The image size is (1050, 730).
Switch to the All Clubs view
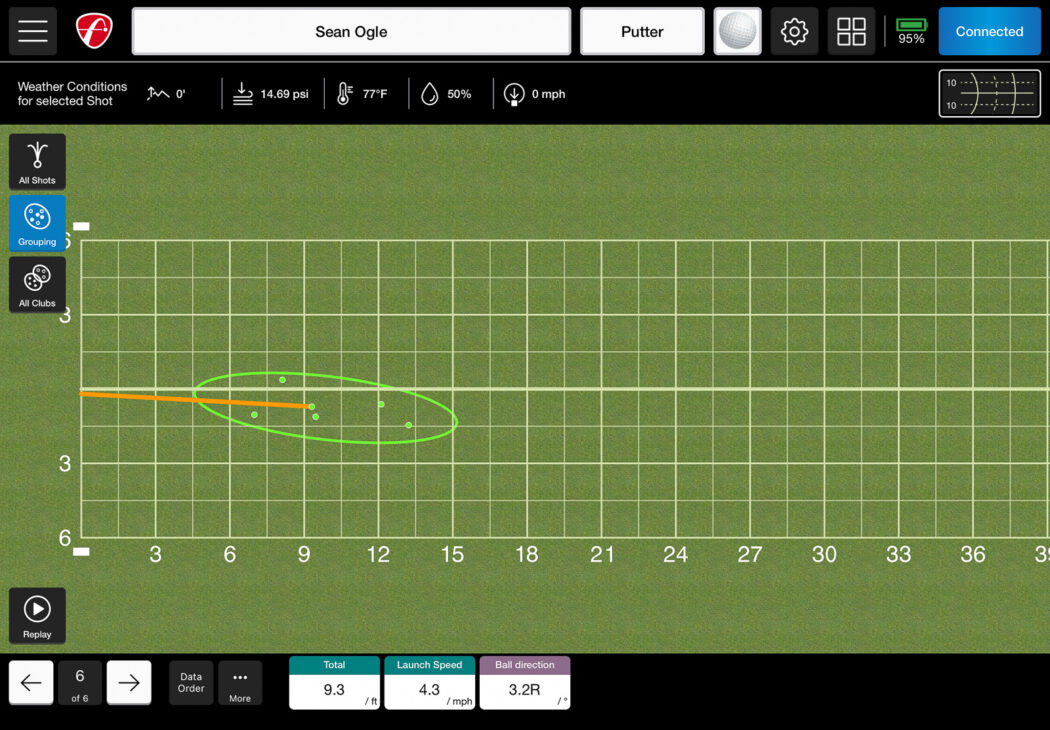(x=37, y=284)
